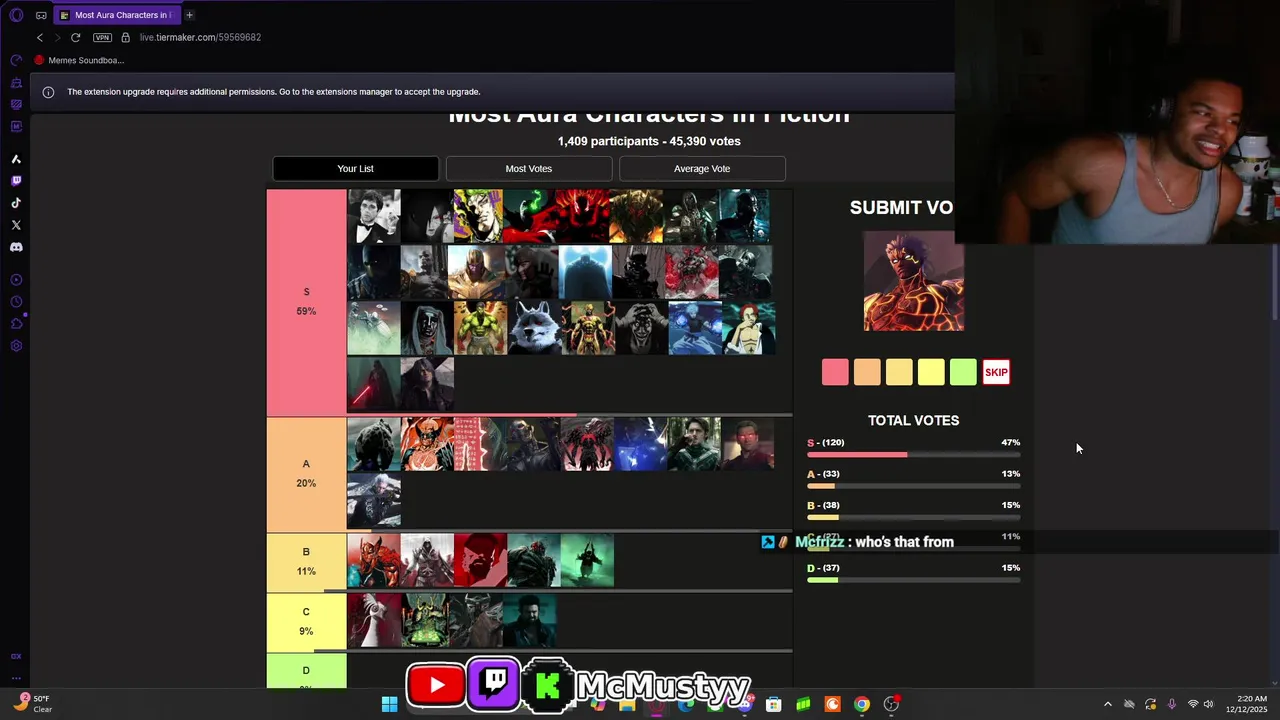
Task: Open OBS Studio from the taskbar
Action: [890, 704]
